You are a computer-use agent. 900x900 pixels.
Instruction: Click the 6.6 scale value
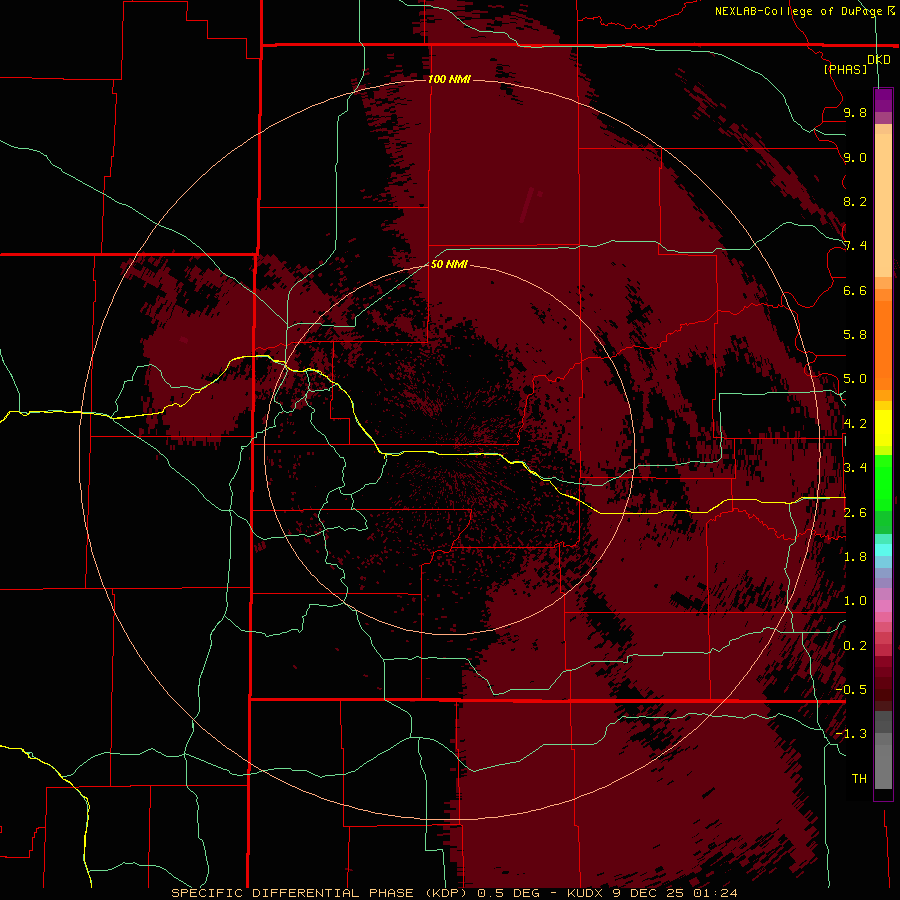pyautogui.click(x=855, y=290)
